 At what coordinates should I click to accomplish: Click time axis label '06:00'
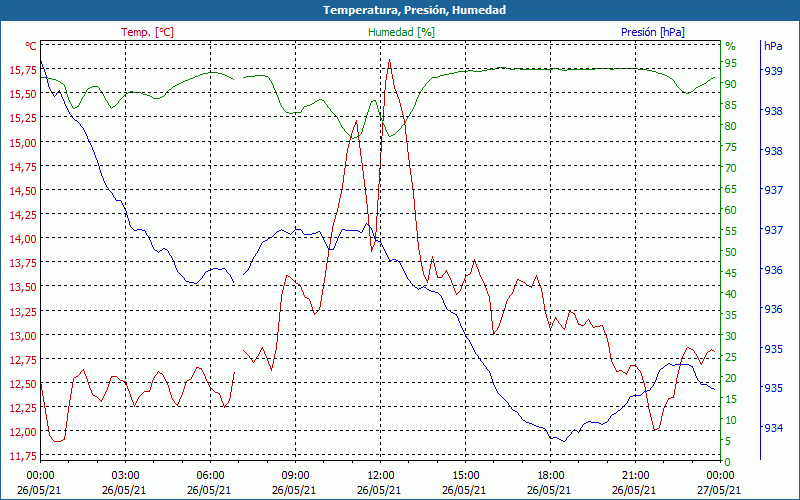pos(210,476)
